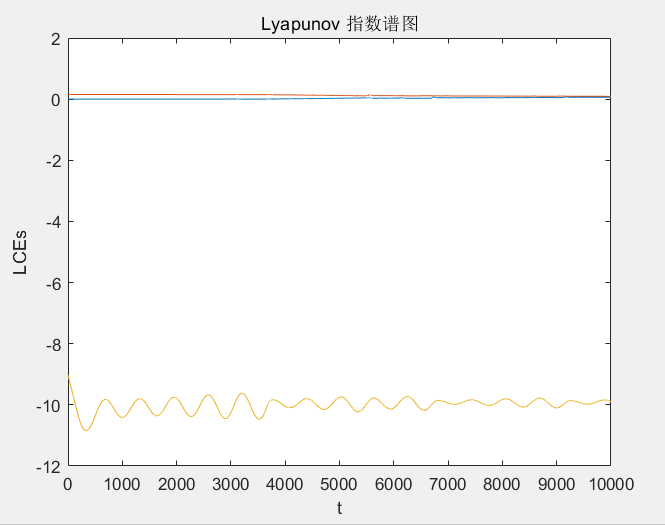Select the x-axis label "t"

339,507
